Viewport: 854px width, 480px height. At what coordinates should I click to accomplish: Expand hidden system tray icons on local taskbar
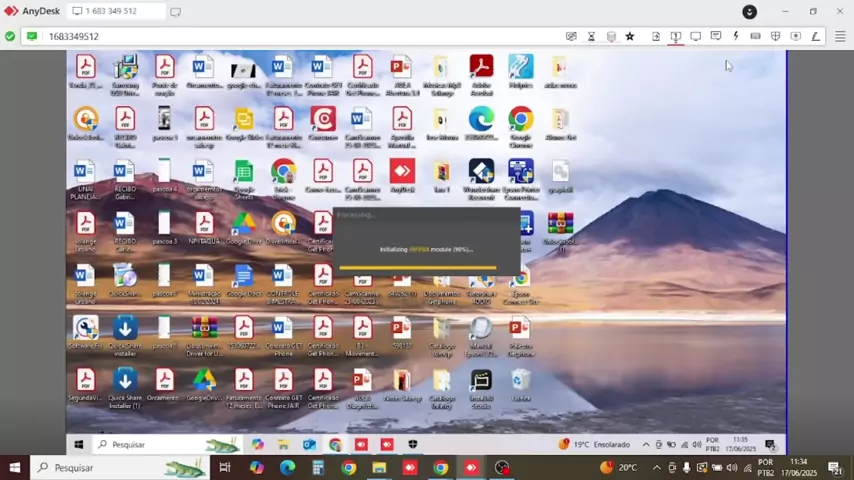(x=657, y=468)
